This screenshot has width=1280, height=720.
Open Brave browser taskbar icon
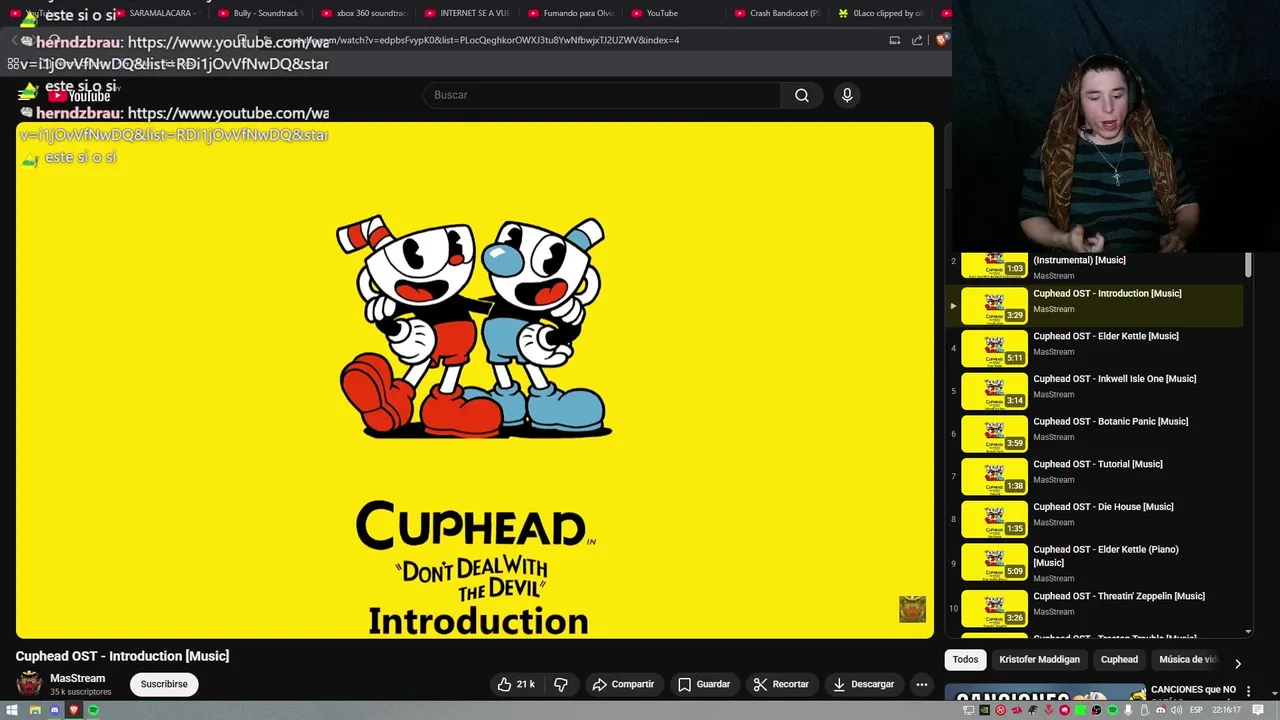pyautogui.click(x=74, y=710)
